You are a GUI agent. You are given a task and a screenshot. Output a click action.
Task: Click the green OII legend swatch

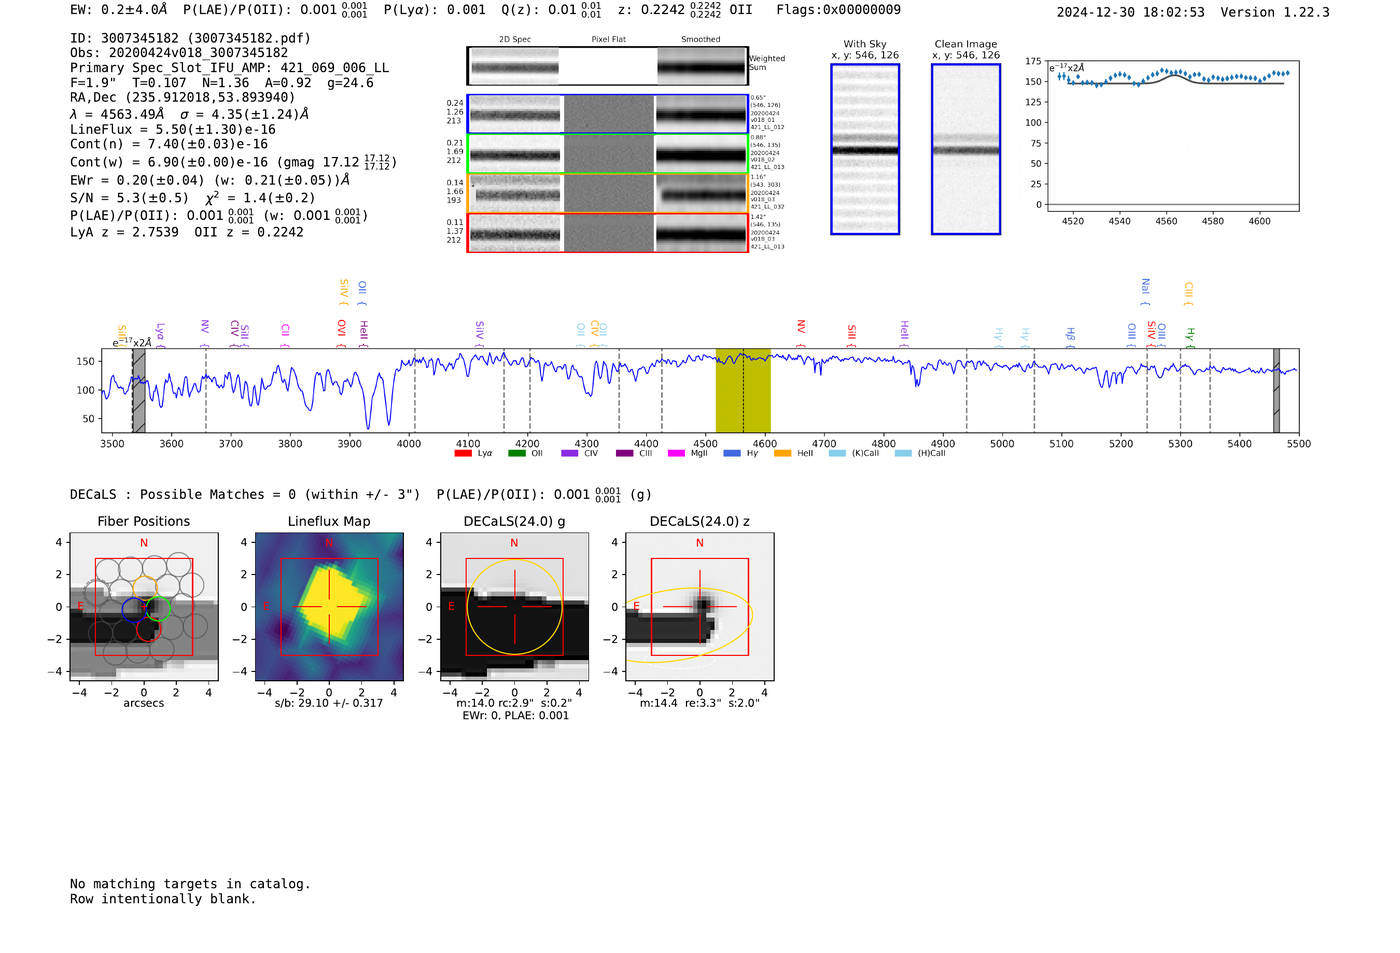coord(516,454)
